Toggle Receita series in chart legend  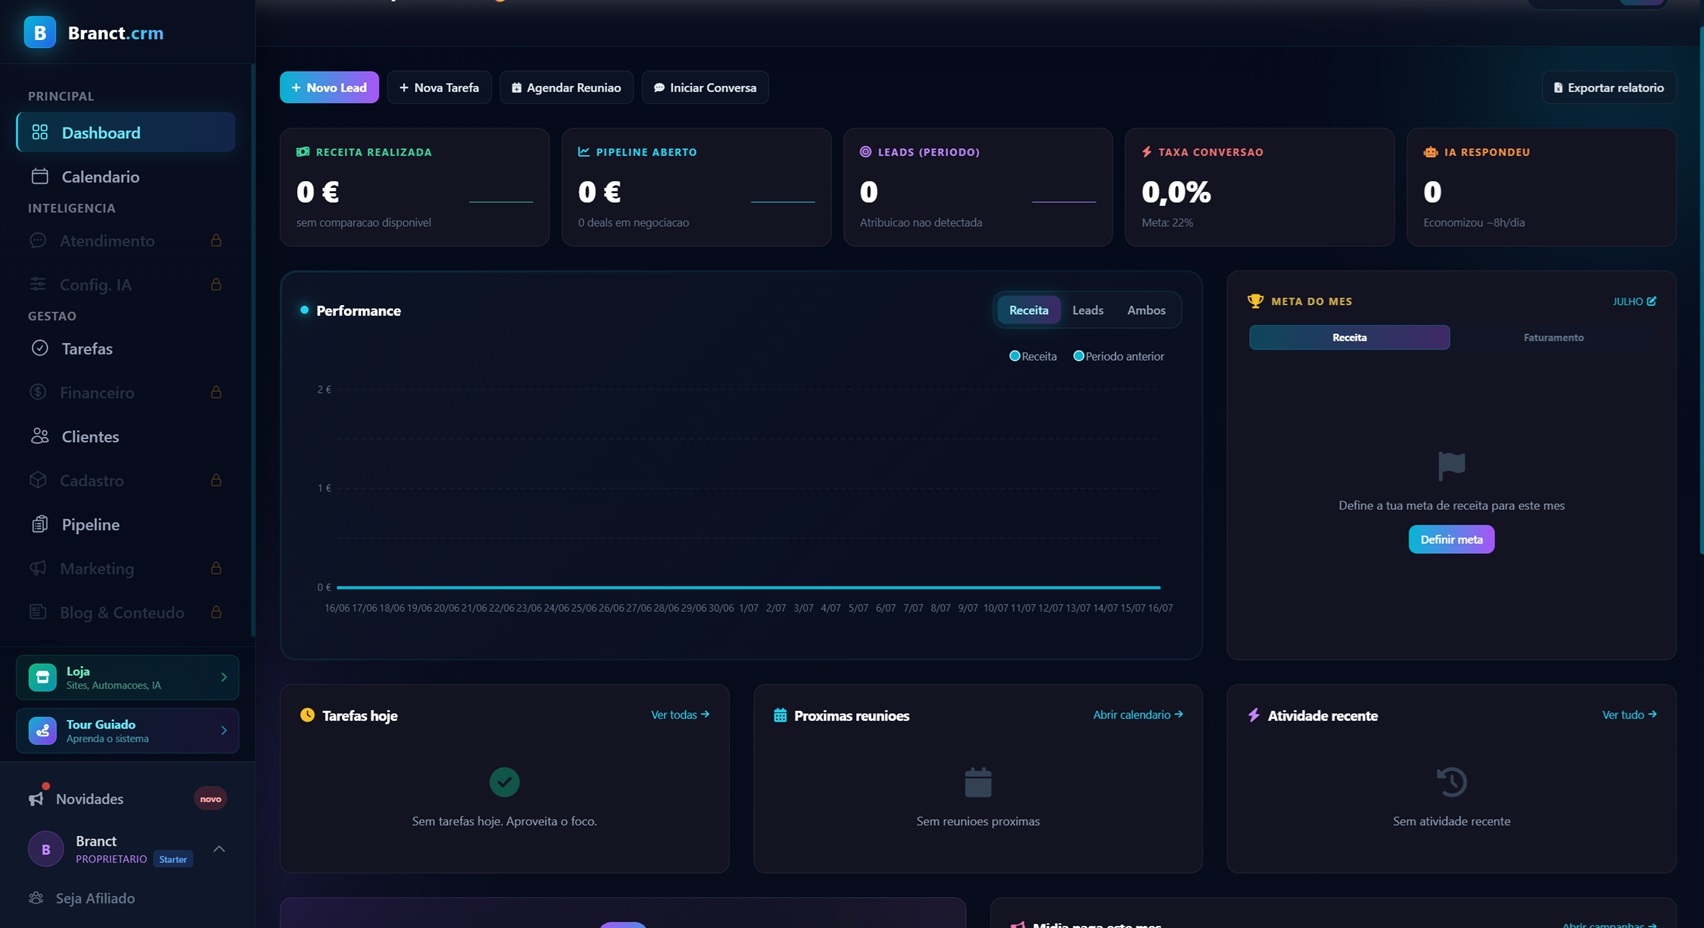point(1033,356)
